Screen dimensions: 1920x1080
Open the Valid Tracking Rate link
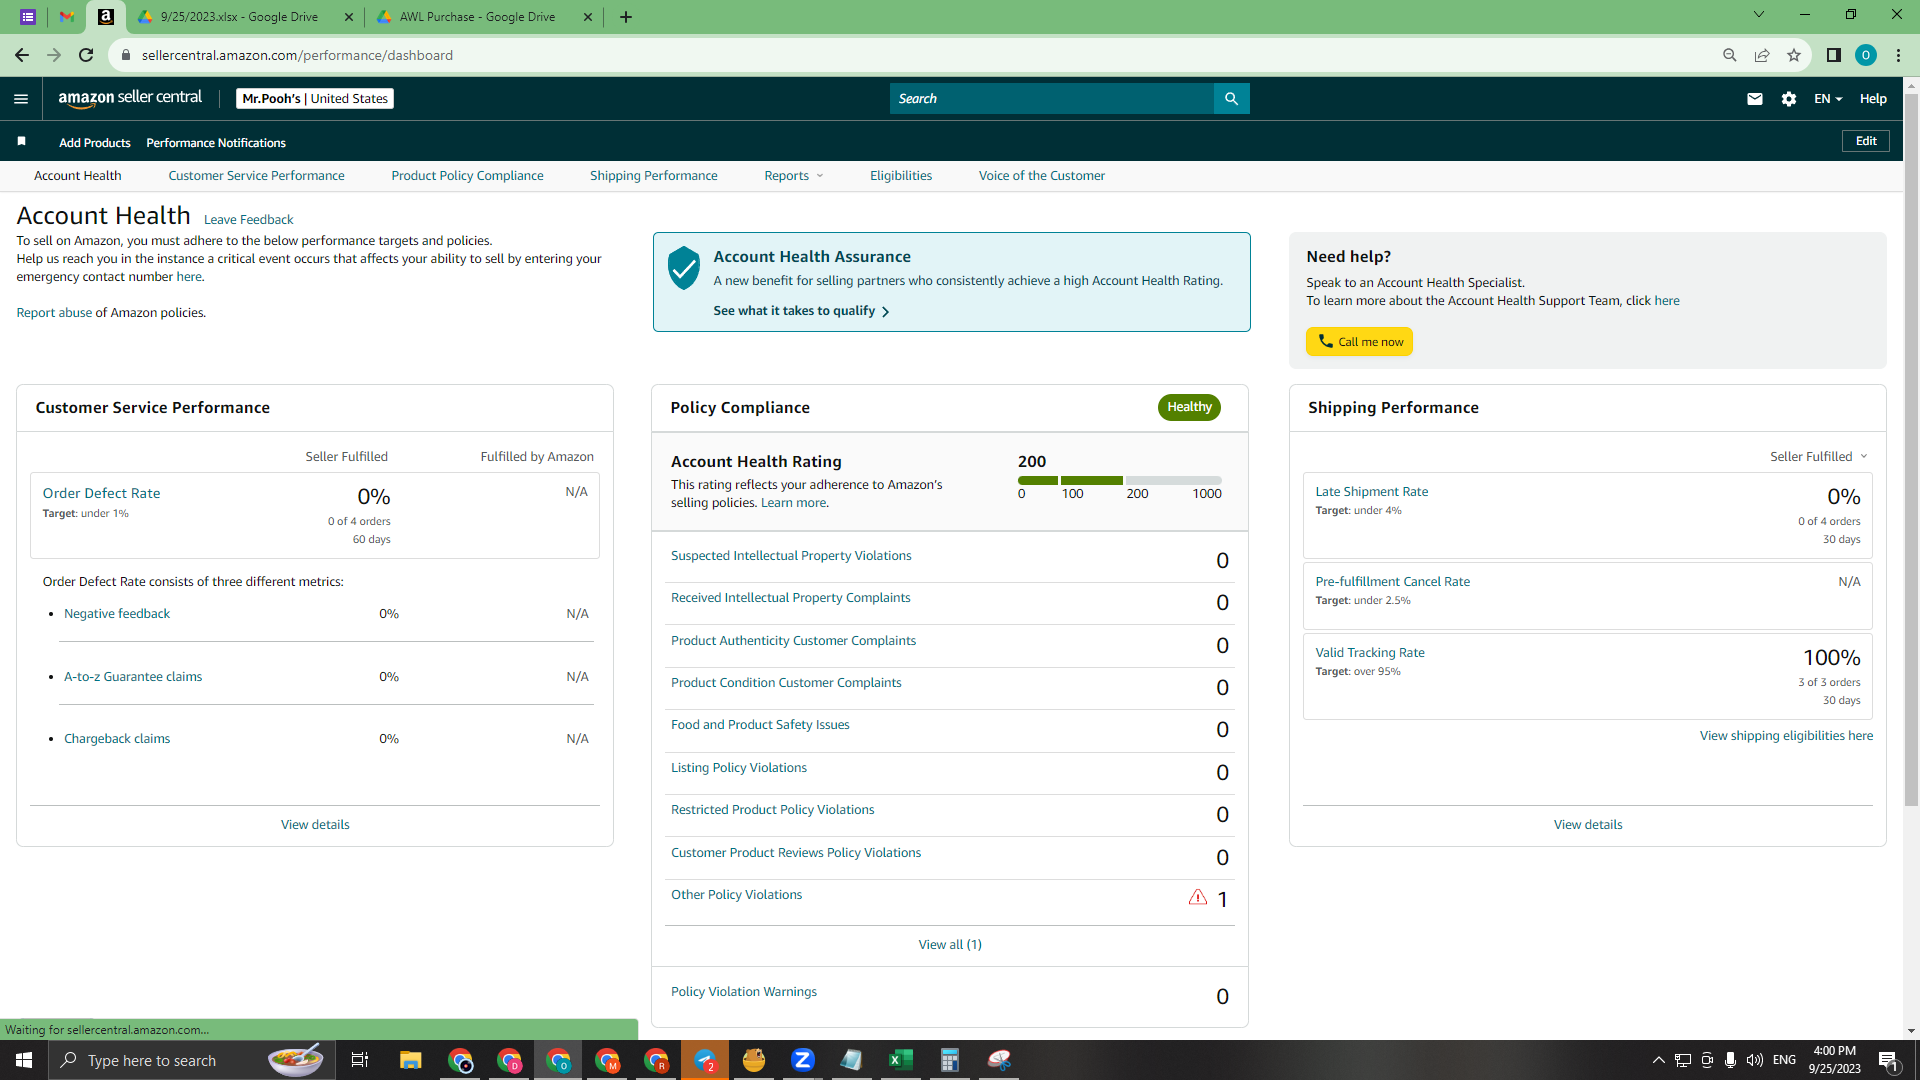(1369, 653)
